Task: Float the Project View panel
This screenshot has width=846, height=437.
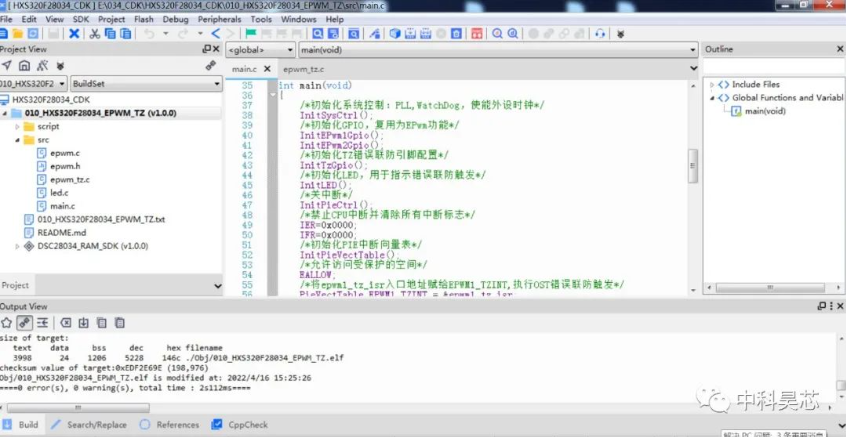Action: coord(207,49)
